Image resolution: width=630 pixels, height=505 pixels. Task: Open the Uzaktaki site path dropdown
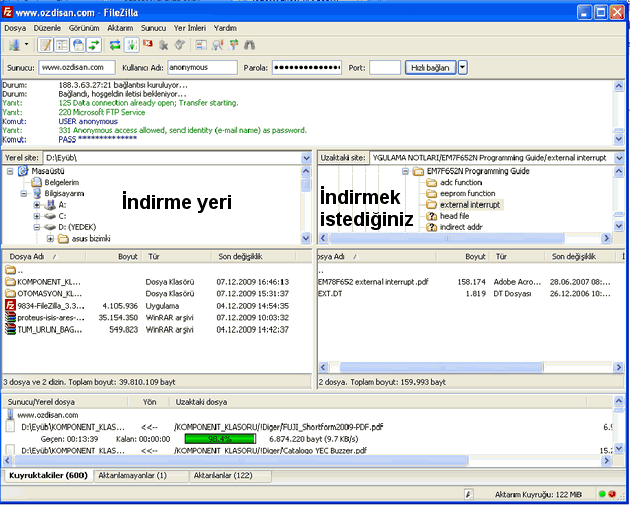click(619, 158)
